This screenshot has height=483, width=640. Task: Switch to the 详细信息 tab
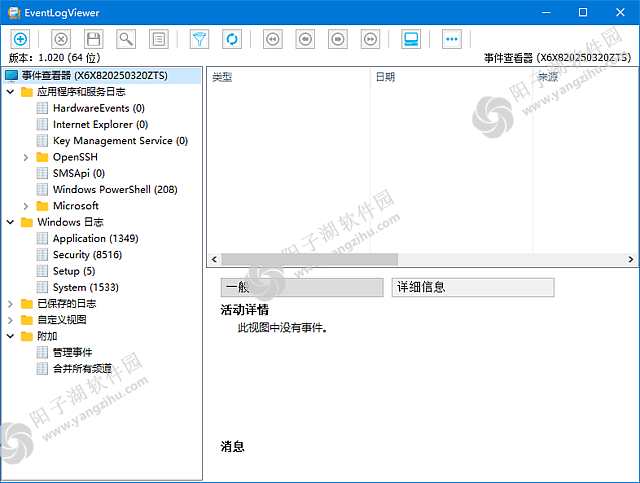473,287
